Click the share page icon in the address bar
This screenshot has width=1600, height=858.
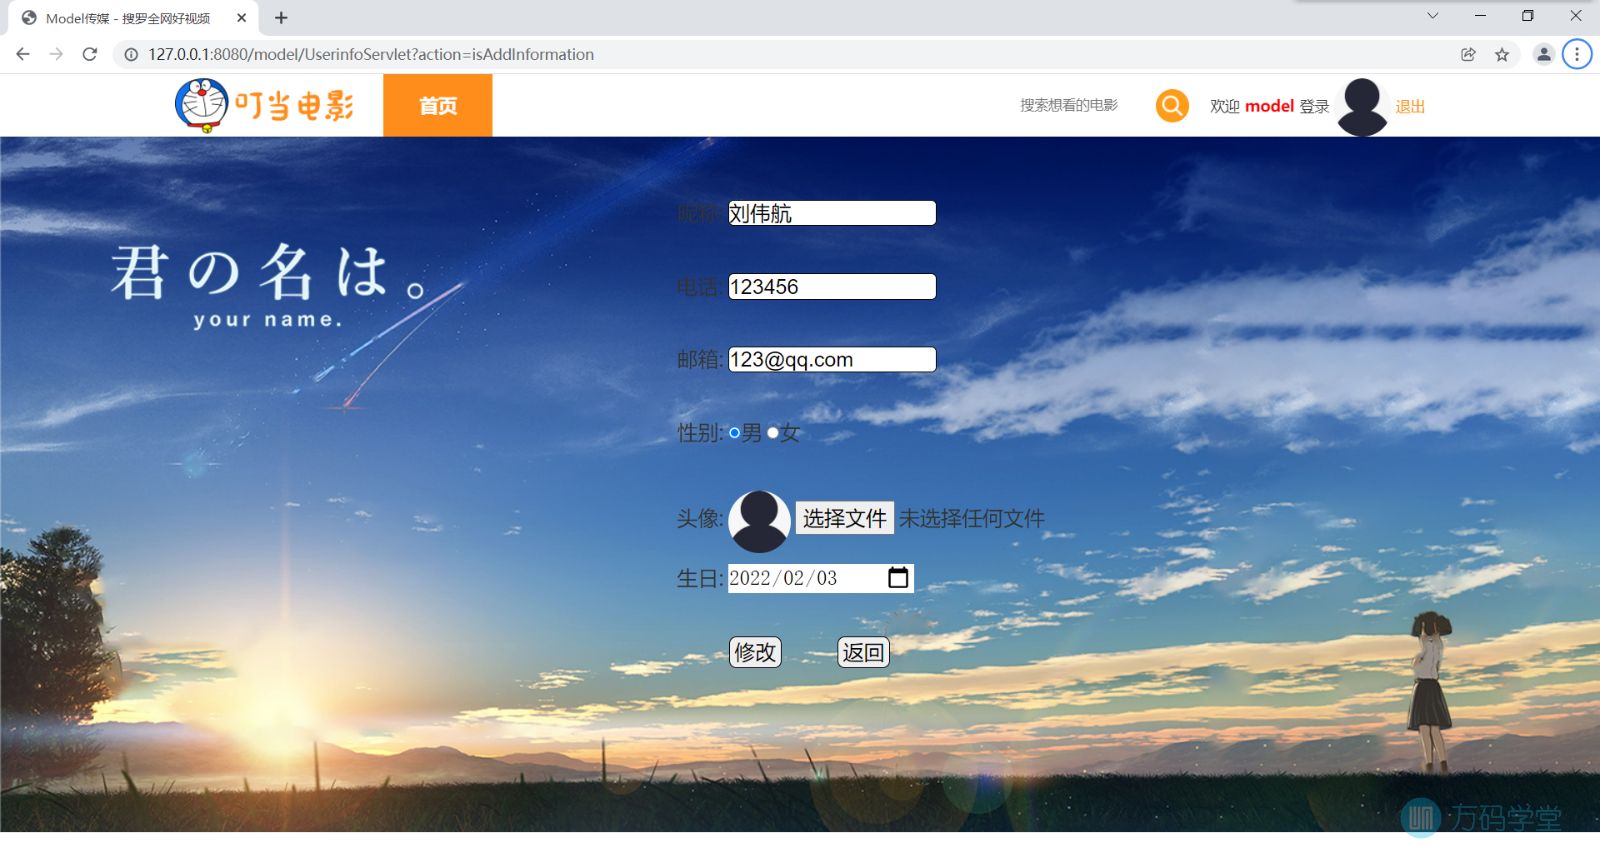[1468, 54]
